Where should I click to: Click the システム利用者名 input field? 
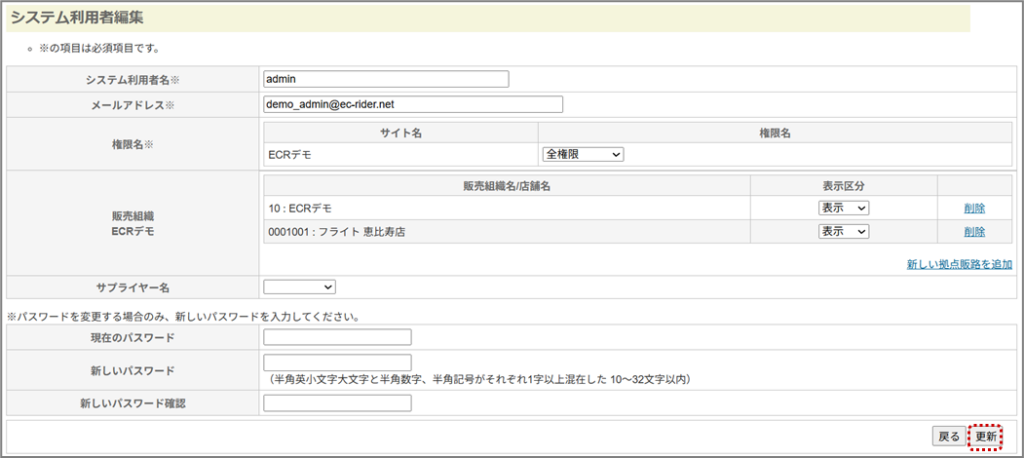[386, 79]
